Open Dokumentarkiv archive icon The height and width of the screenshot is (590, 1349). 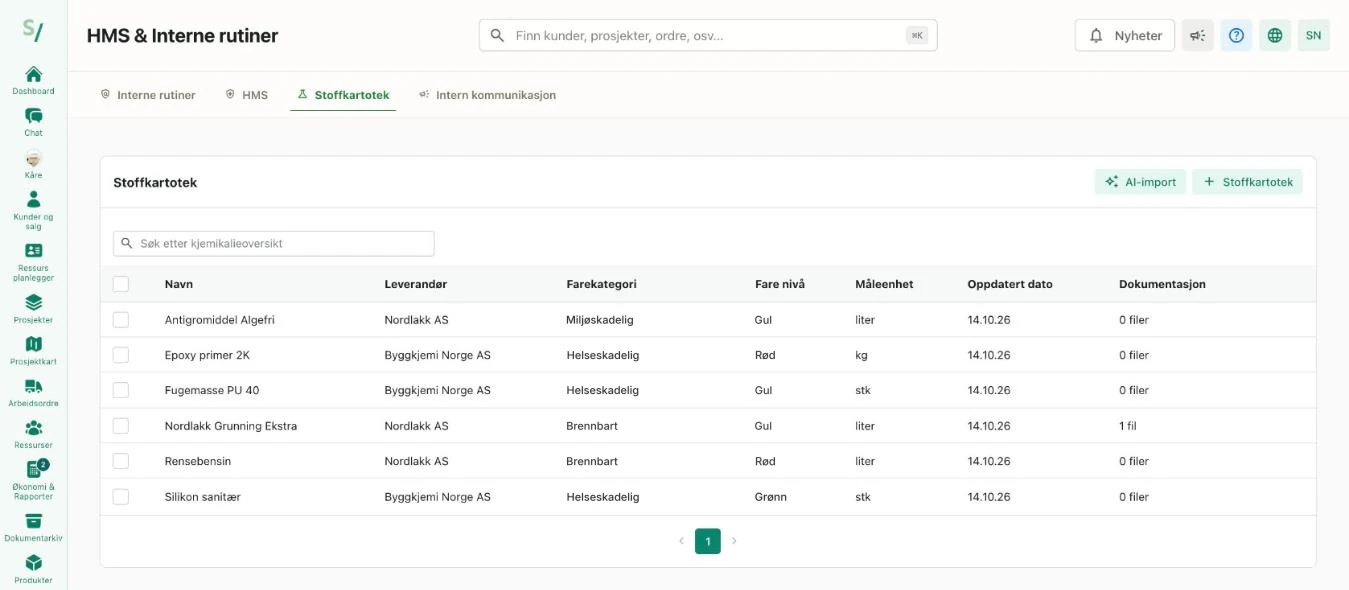tap(33, 521)
